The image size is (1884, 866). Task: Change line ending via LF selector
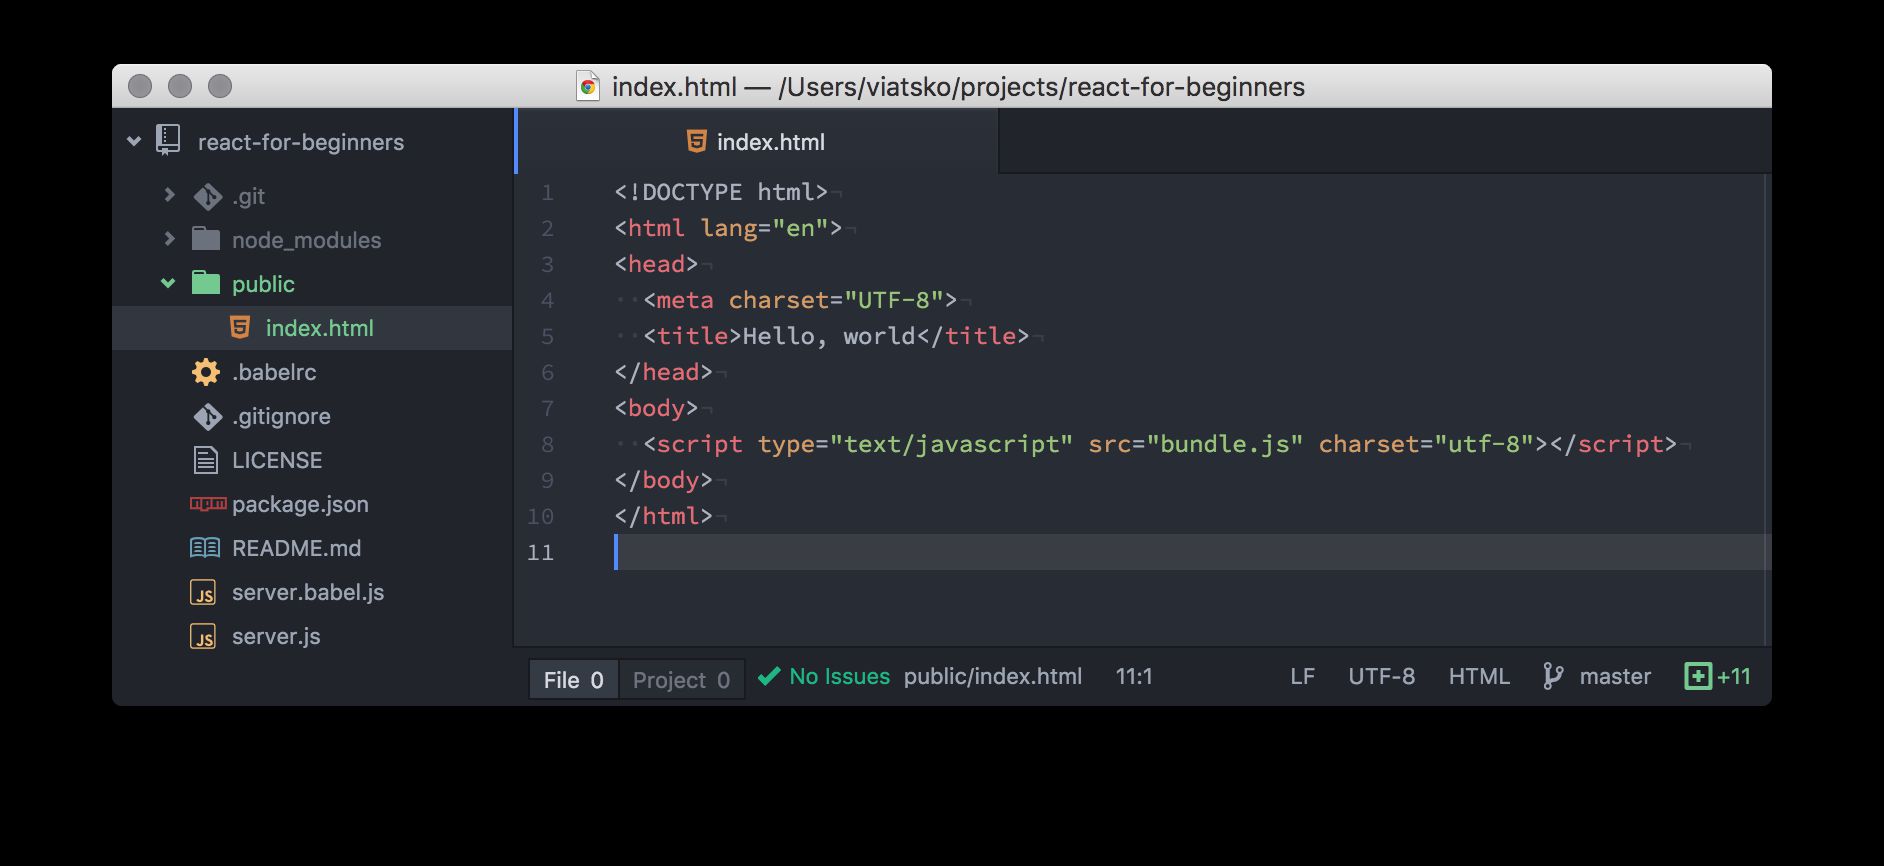pyautogui.click(x=1302, y=677)
